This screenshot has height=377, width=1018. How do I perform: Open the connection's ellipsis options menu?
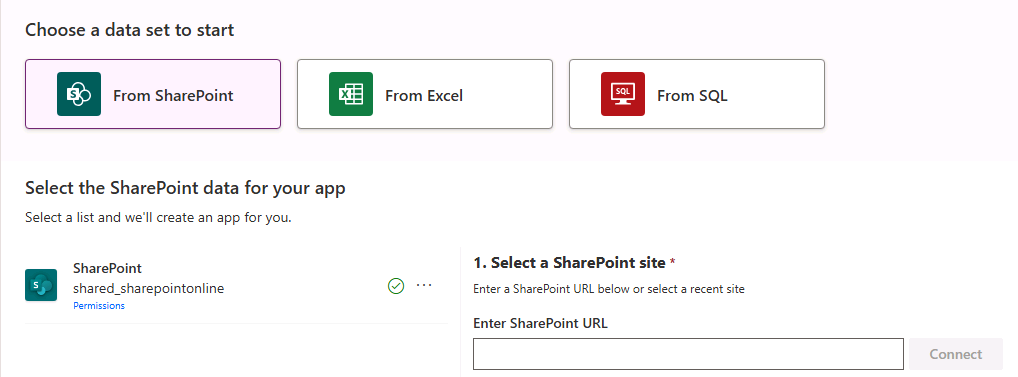pyautogui.click(x=424, y=285)
